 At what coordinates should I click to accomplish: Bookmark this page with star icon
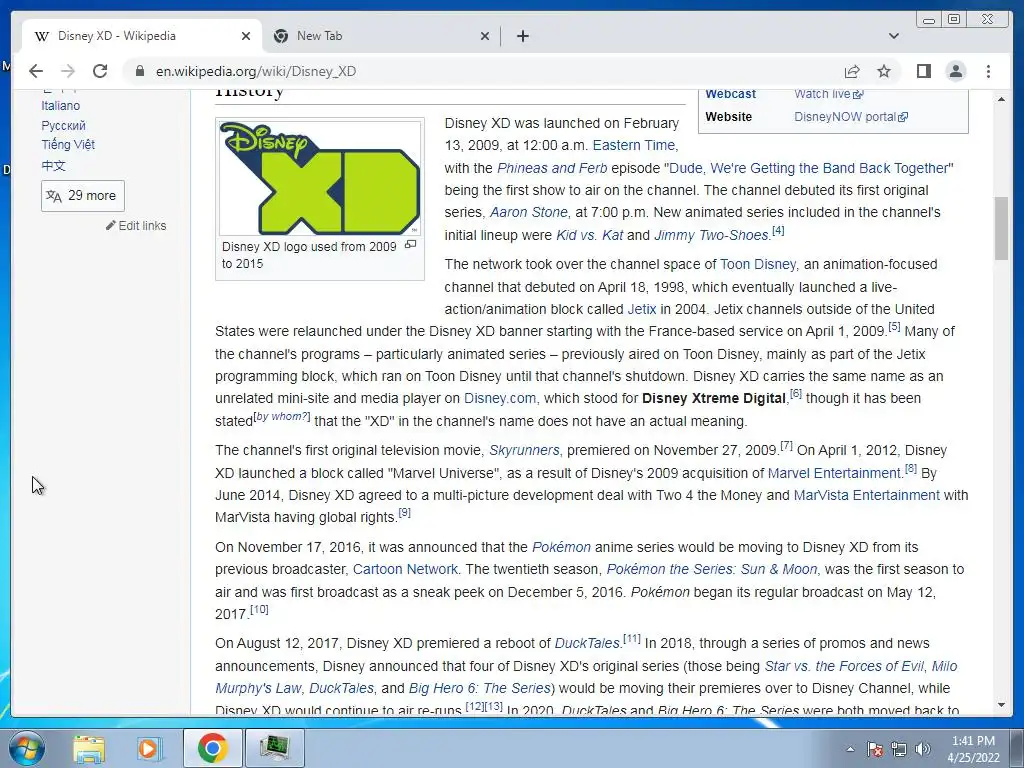point(884,71)
